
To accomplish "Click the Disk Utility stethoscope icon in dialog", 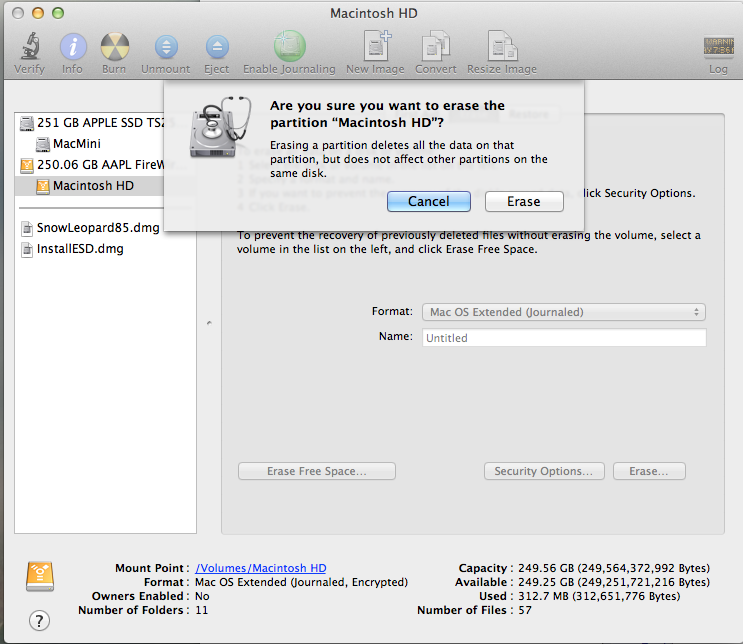I will click(220, 127).
